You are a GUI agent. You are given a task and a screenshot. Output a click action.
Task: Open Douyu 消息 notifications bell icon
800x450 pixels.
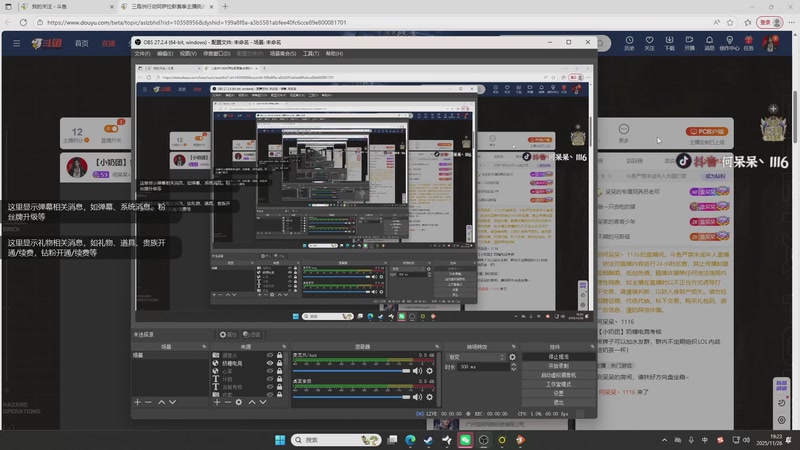(709, 43)
